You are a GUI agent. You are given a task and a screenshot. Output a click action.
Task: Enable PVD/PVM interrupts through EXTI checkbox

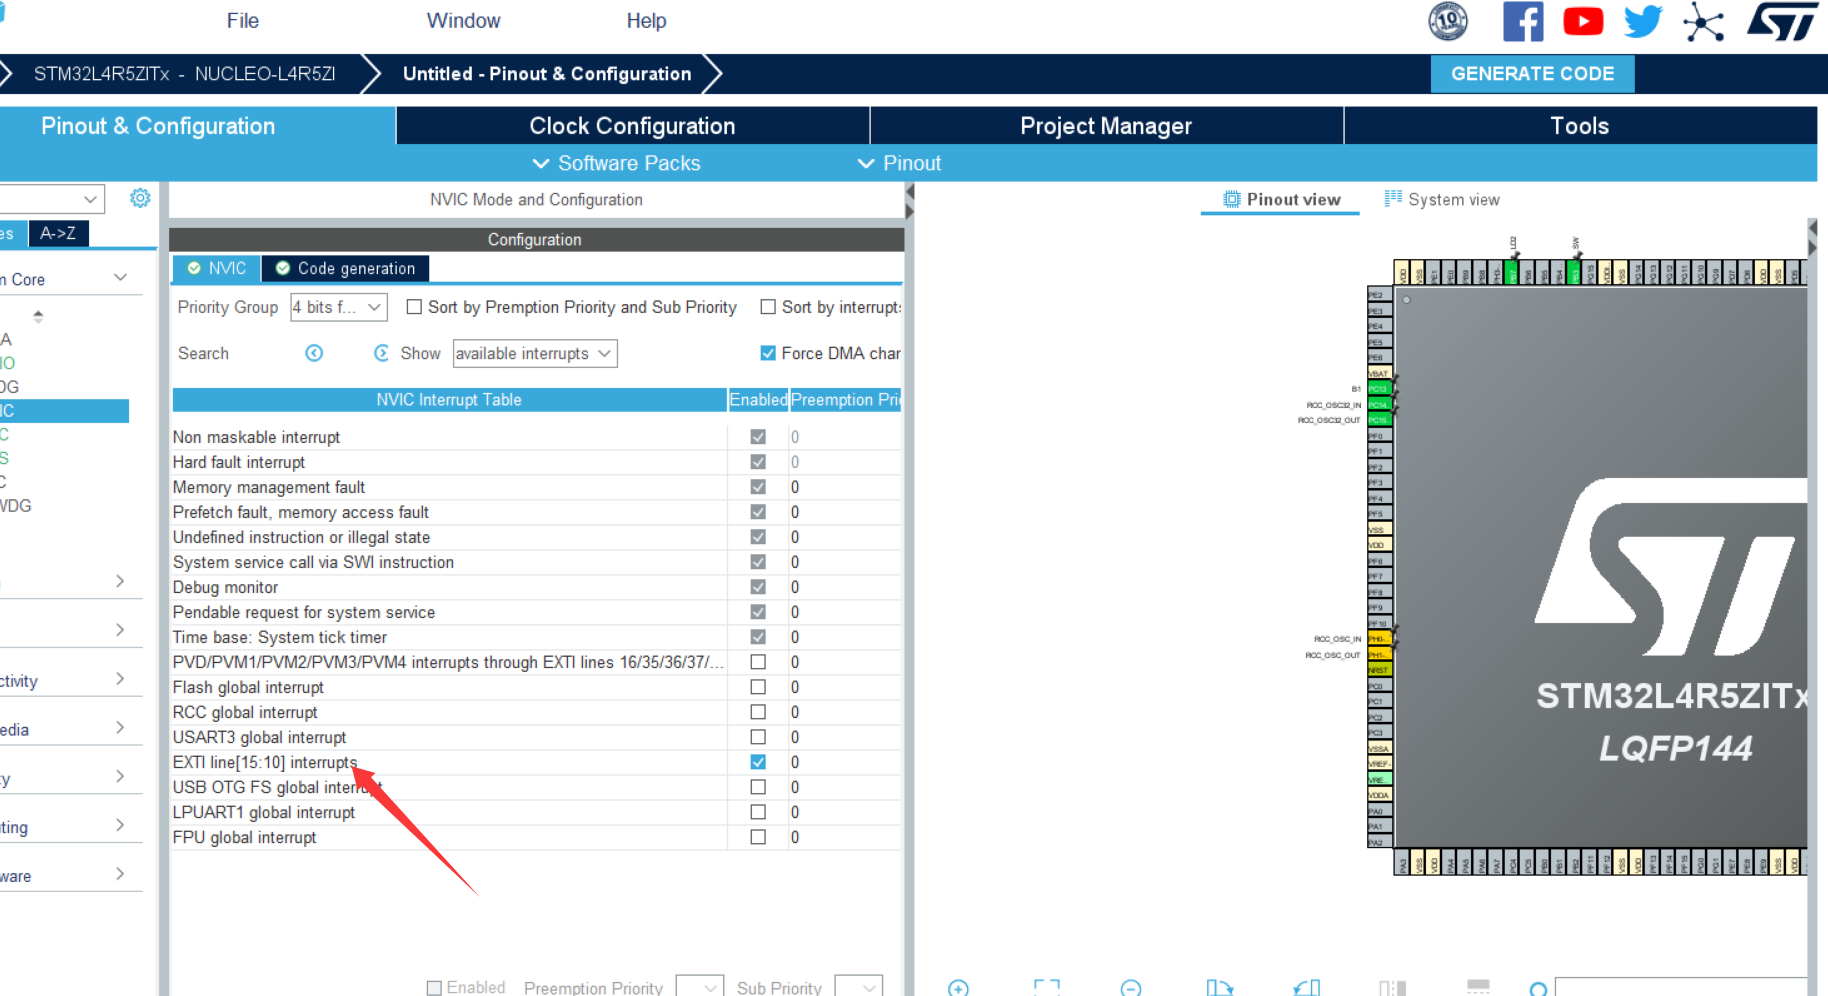(758, 662)
